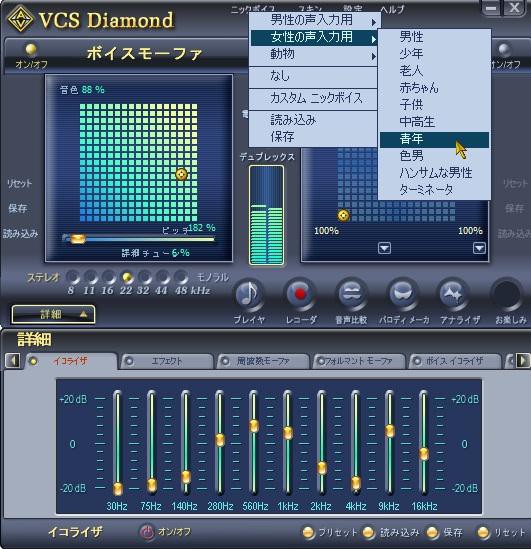The height and width of the screenshot is (549, 531).
Task: Click the pitch-timbre grid cursor knob
Action: (181, 174)
